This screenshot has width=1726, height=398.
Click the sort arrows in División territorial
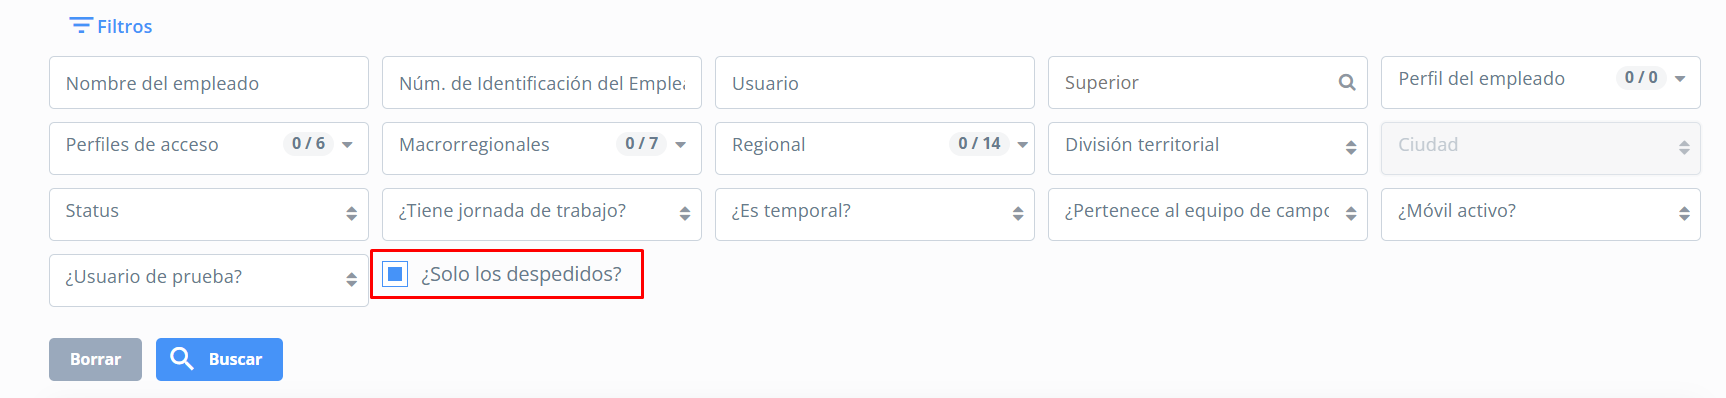(1351, 147)
